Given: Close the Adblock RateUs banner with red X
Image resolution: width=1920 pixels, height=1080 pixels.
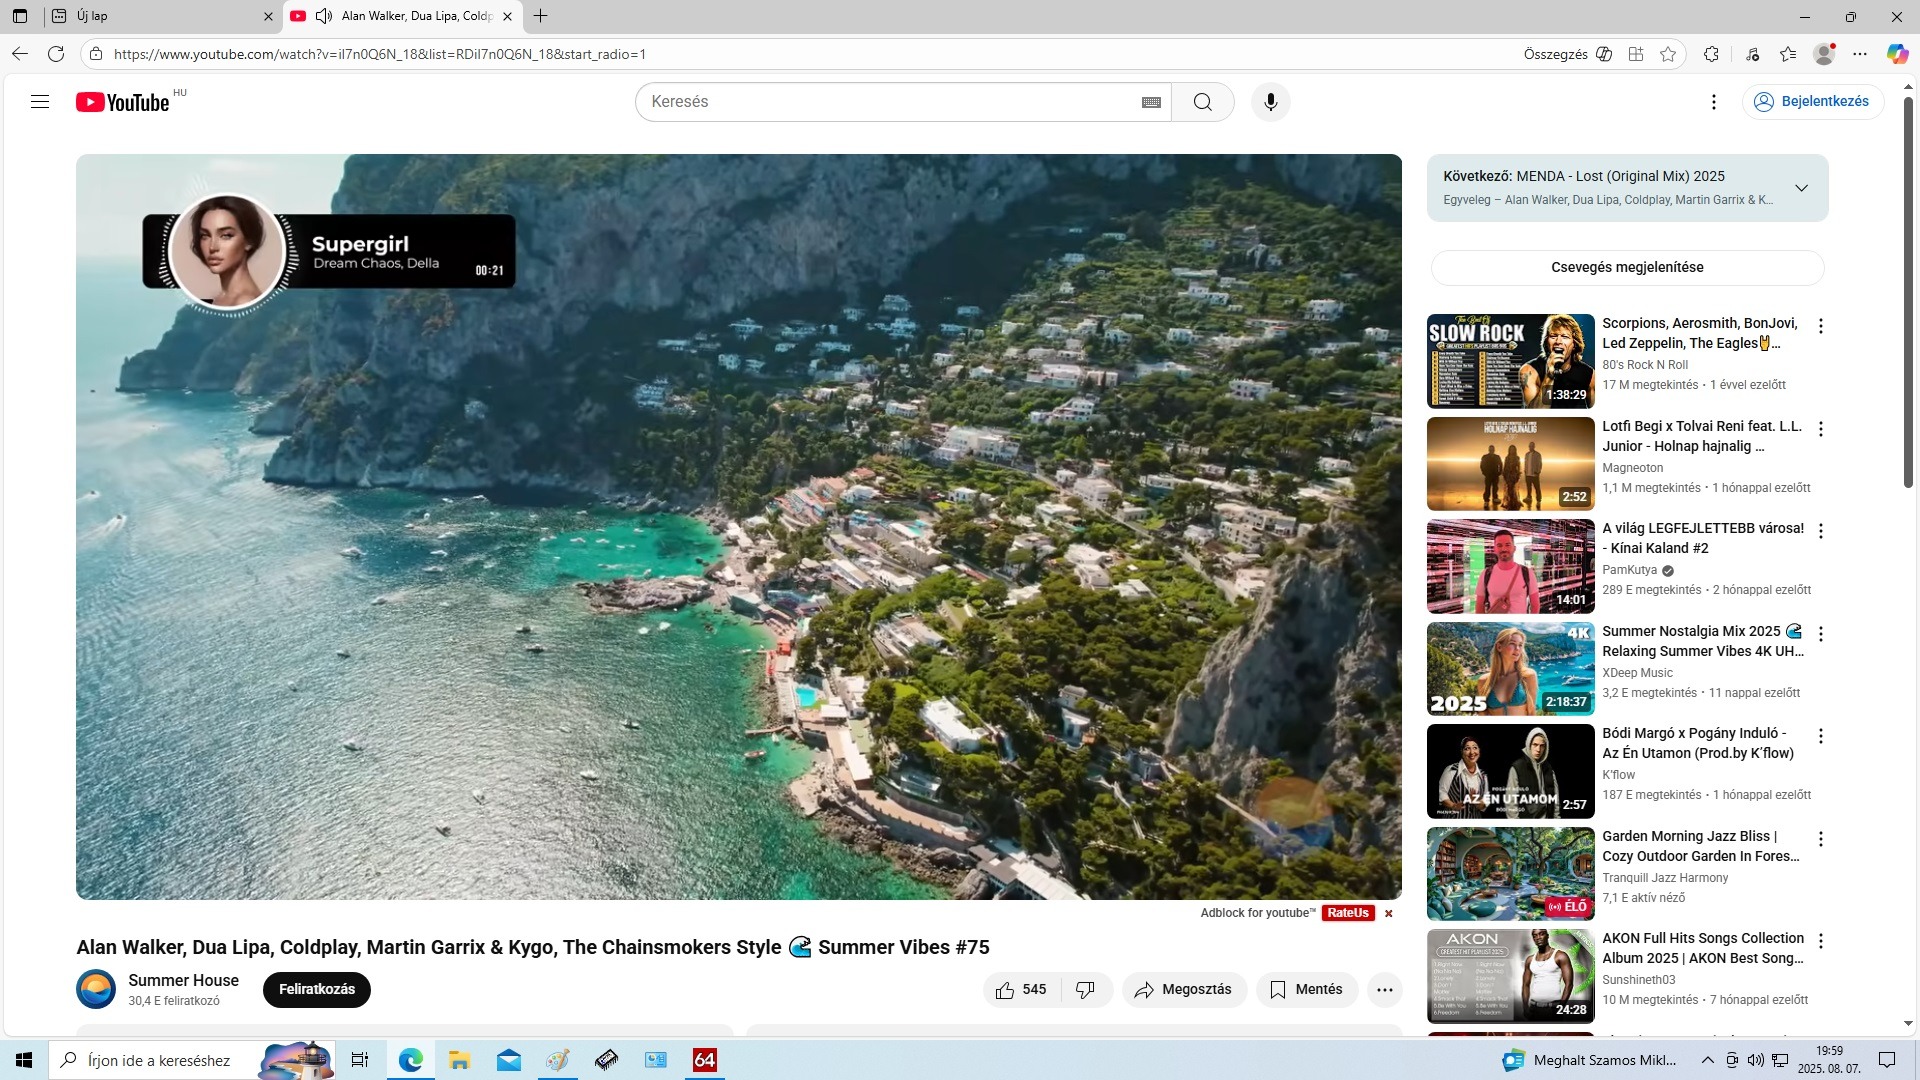Looking at the screenshot, I should pos(1388,913).
